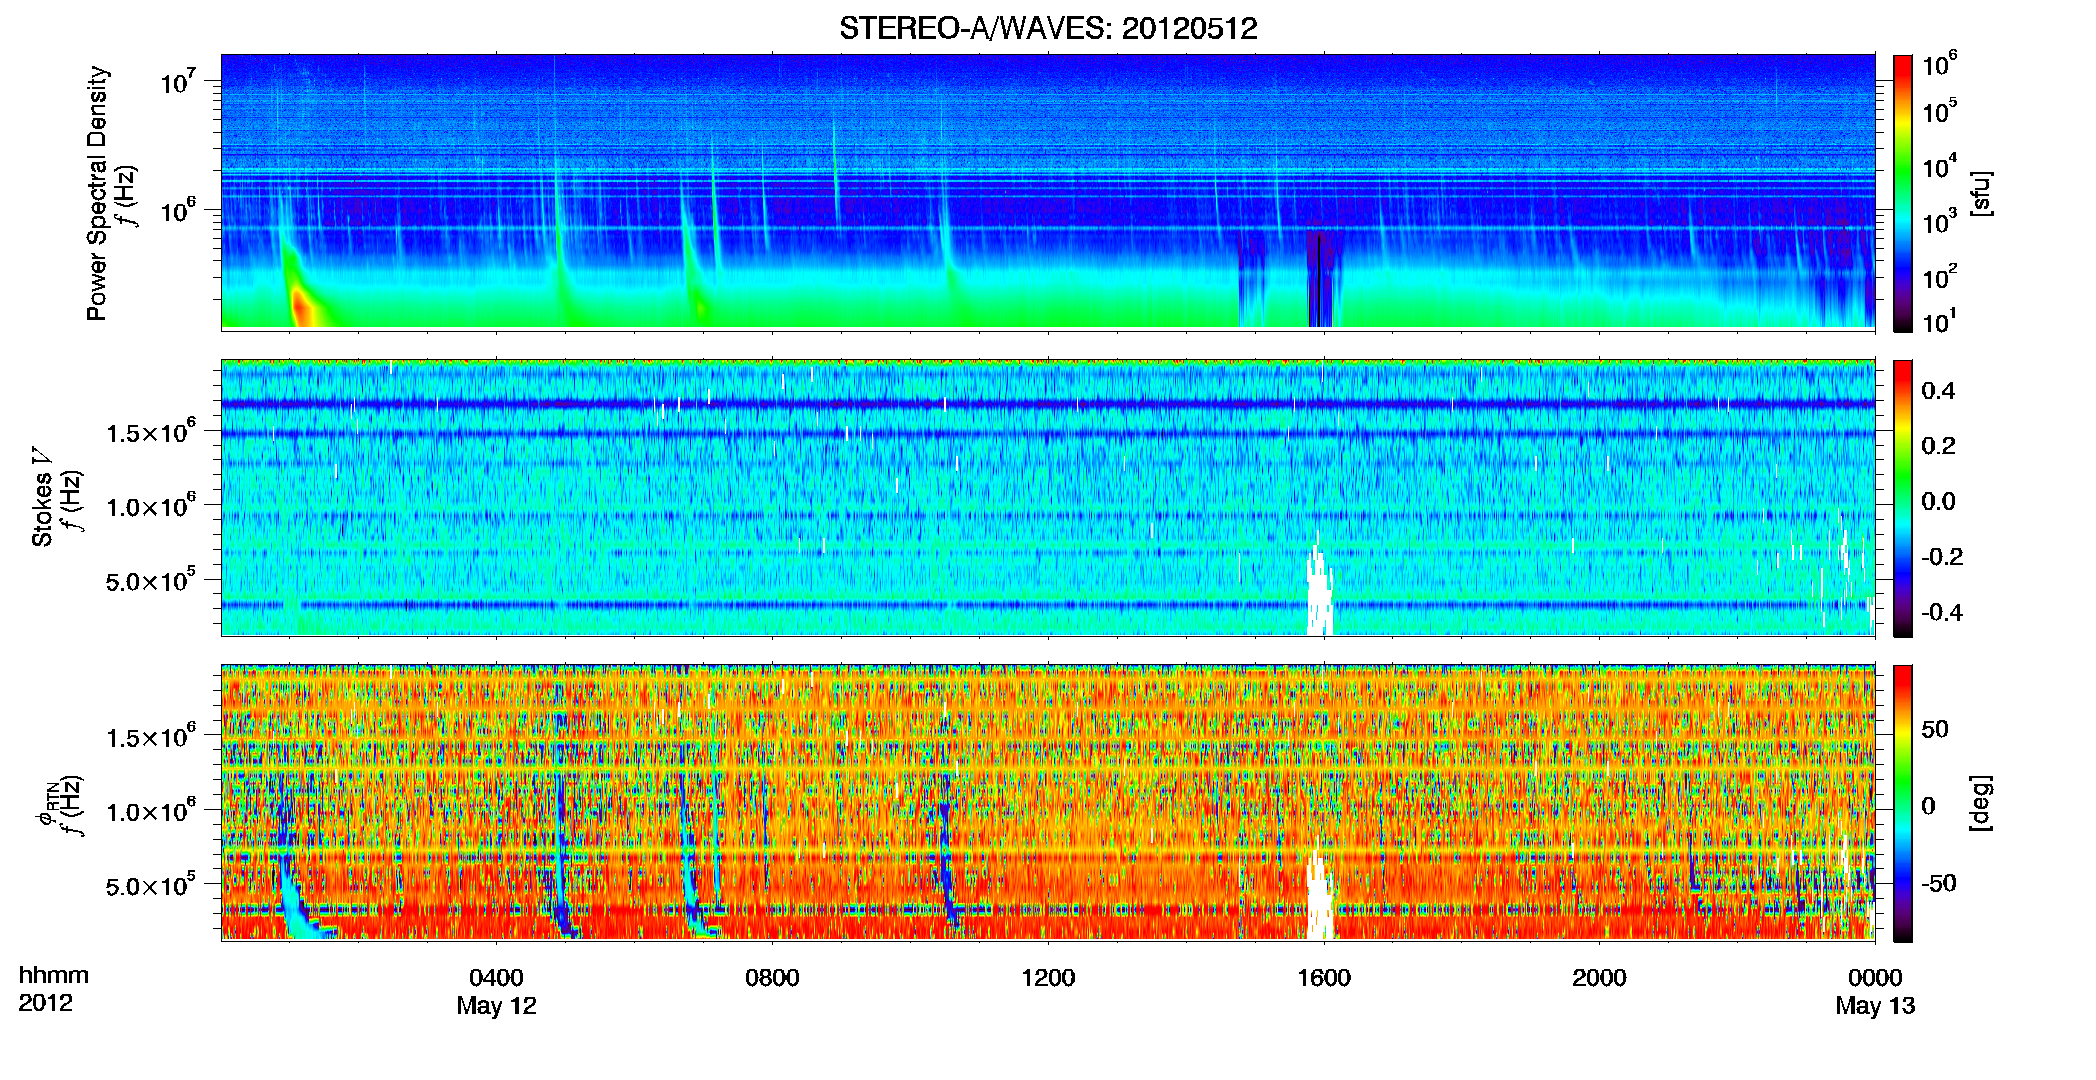2096x1080 pixels.
Task: Click the 0.4 label on Stokes V colorbar
Action: pyautogui.click(x=1938, y=391)
